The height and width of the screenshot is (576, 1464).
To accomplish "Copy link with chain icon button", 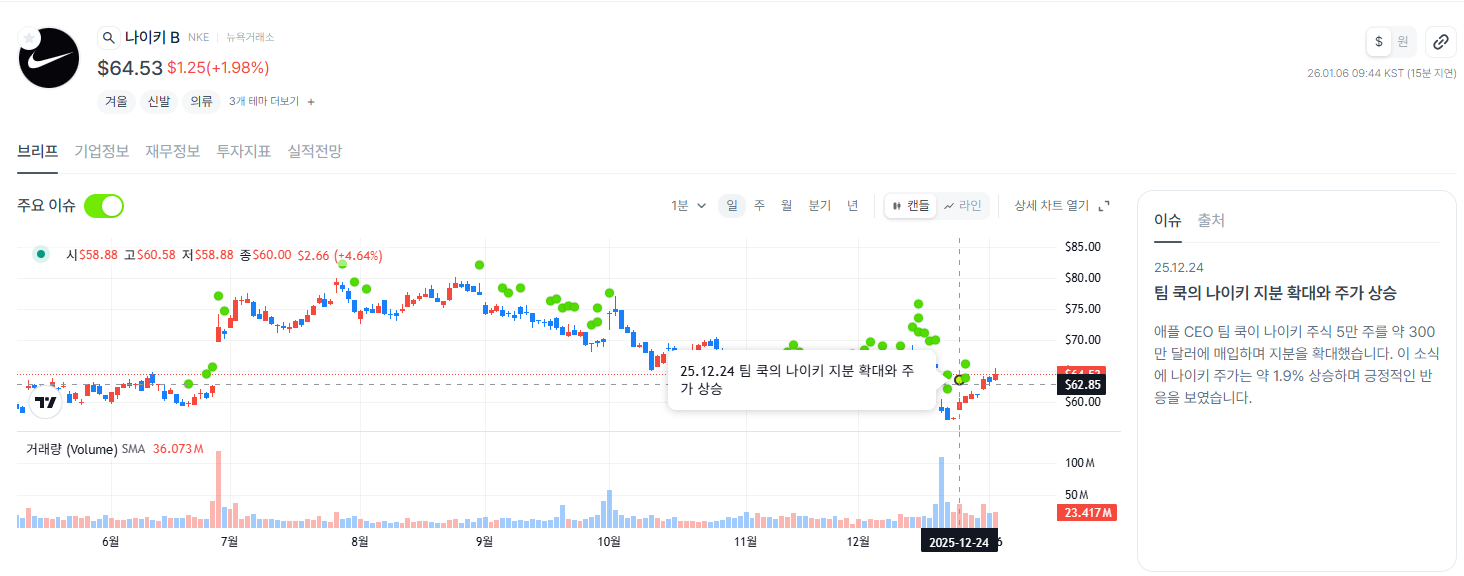I will point(1440,42).
